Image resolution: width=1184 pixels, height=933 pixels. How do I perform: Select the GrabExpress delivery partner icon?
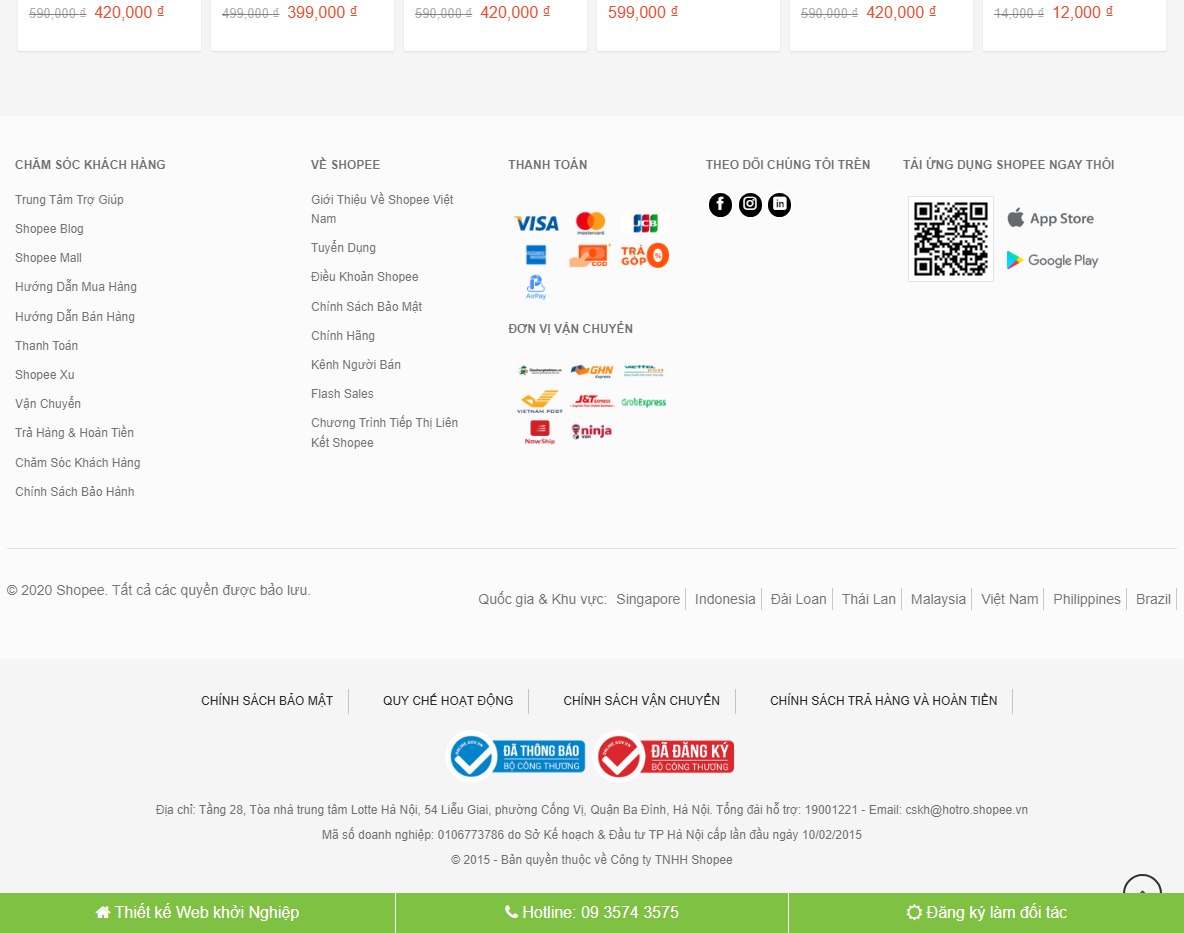[x=644, y=401]
